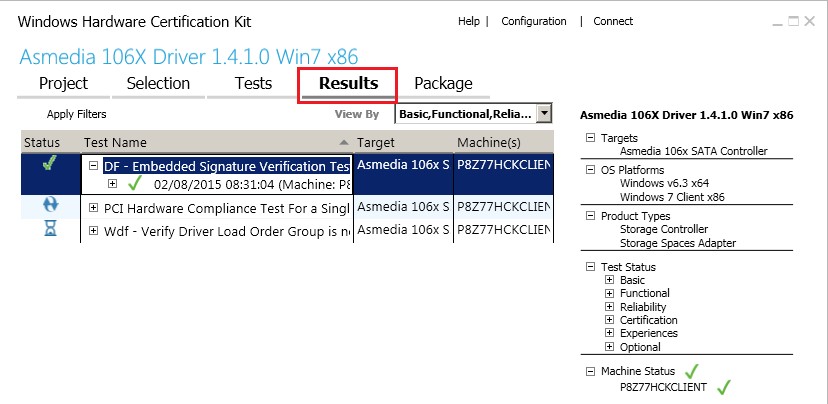Expand the Optional test status node
Image resolution: width=828 pixels, height=404 pixels.
(x=609, y=347)
